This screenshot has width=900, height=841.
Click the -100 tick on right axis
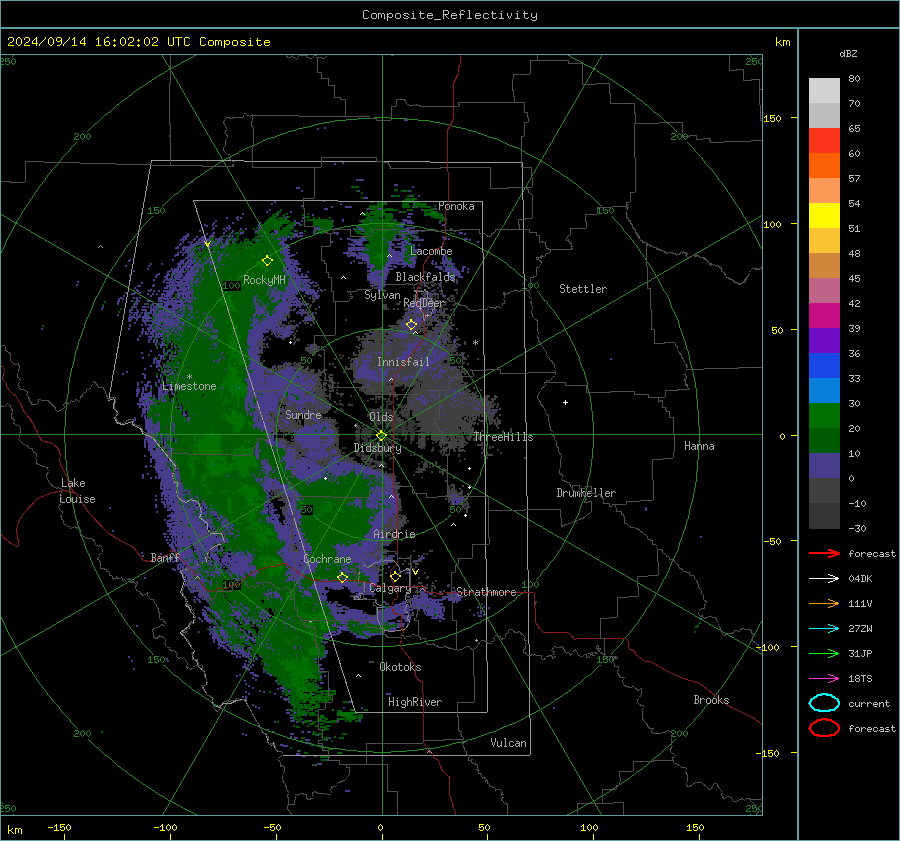(767, 647)
